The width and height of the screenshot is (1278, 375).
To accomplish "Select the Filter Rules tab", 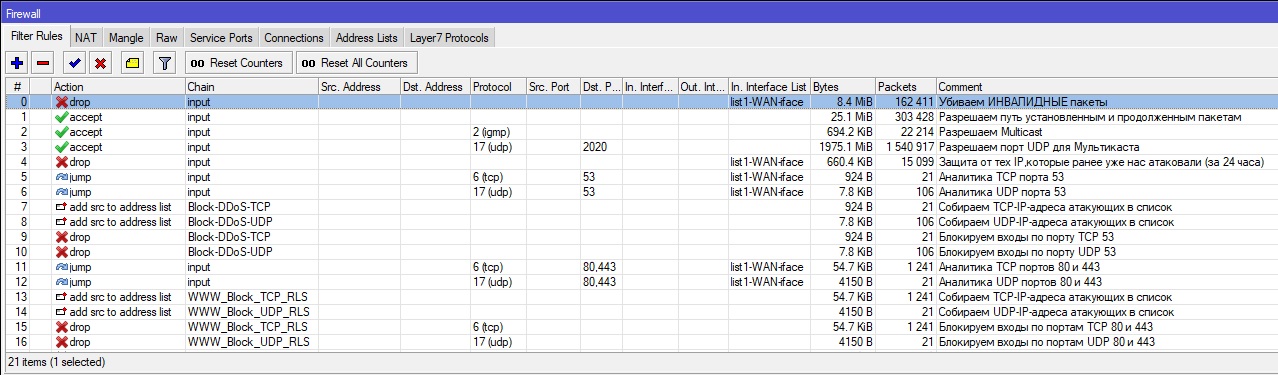I will point(37,36).
